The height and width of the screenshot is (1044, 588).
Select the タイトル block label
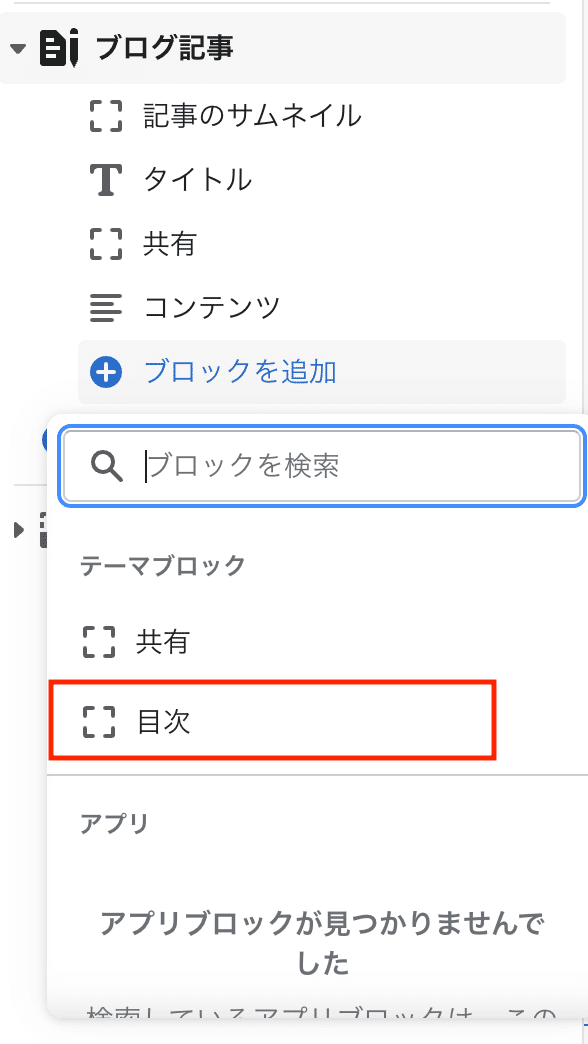tap(198, 180)
